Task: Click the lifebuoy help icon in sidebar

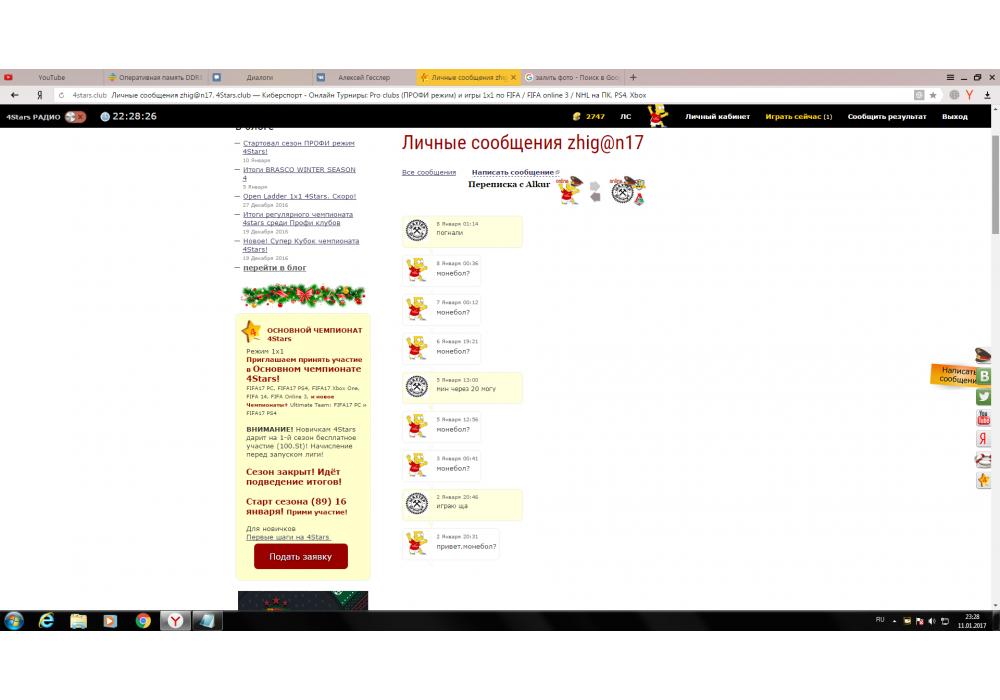Action: (x=983, y=459)
